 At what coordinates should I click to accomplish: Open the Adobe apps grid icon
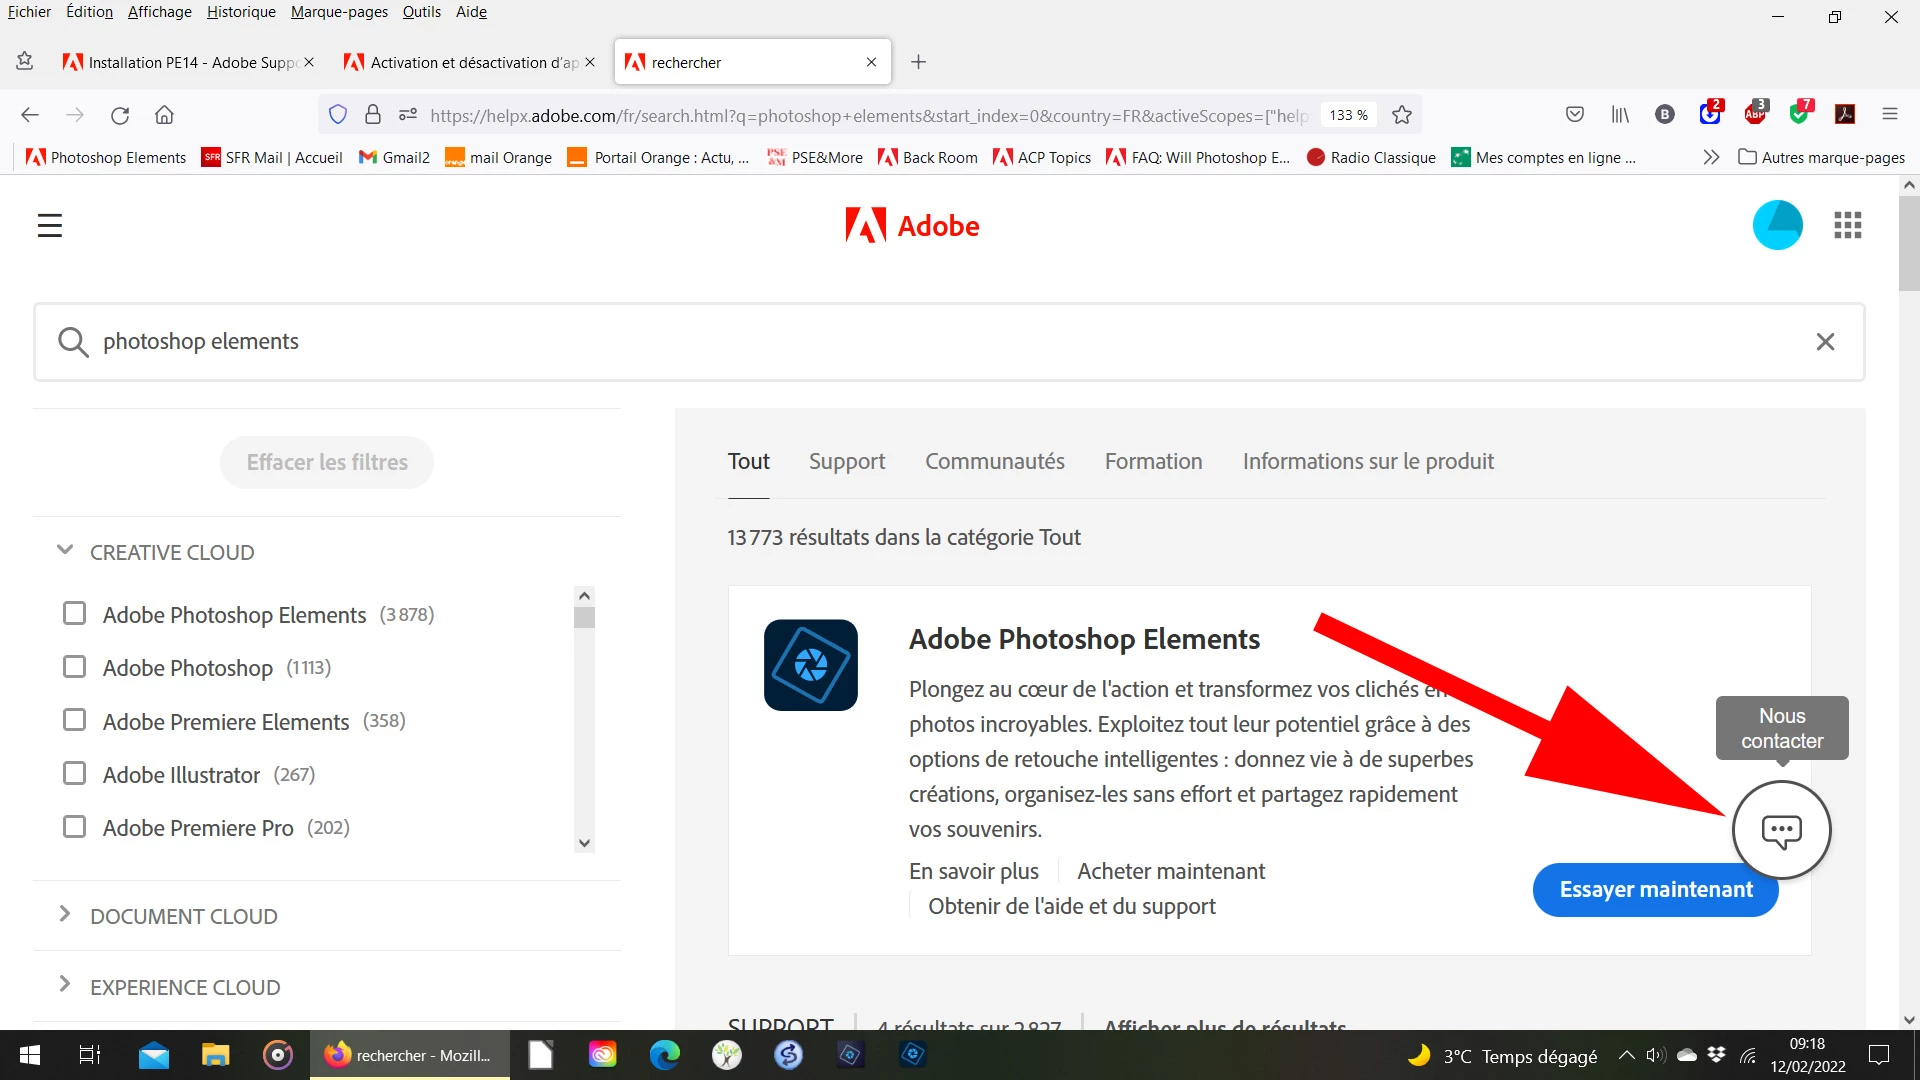pyautogui.click(x=1847, y=225)
